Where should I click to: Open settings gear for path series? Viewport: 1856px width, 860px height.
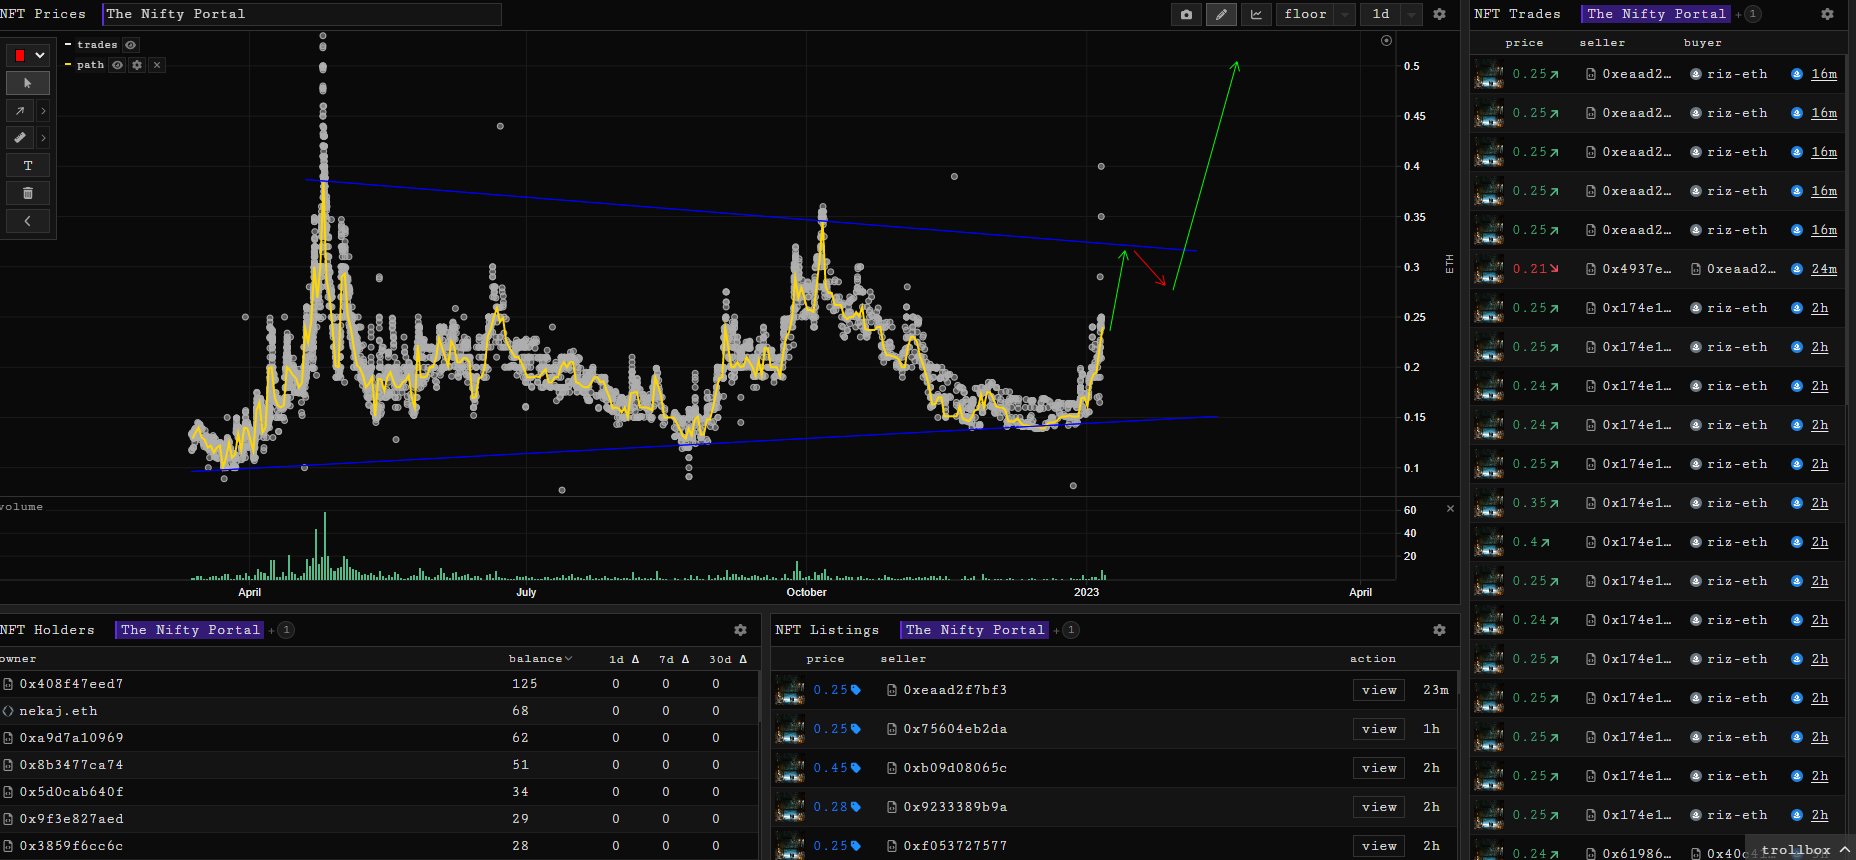tap(137, 65)
